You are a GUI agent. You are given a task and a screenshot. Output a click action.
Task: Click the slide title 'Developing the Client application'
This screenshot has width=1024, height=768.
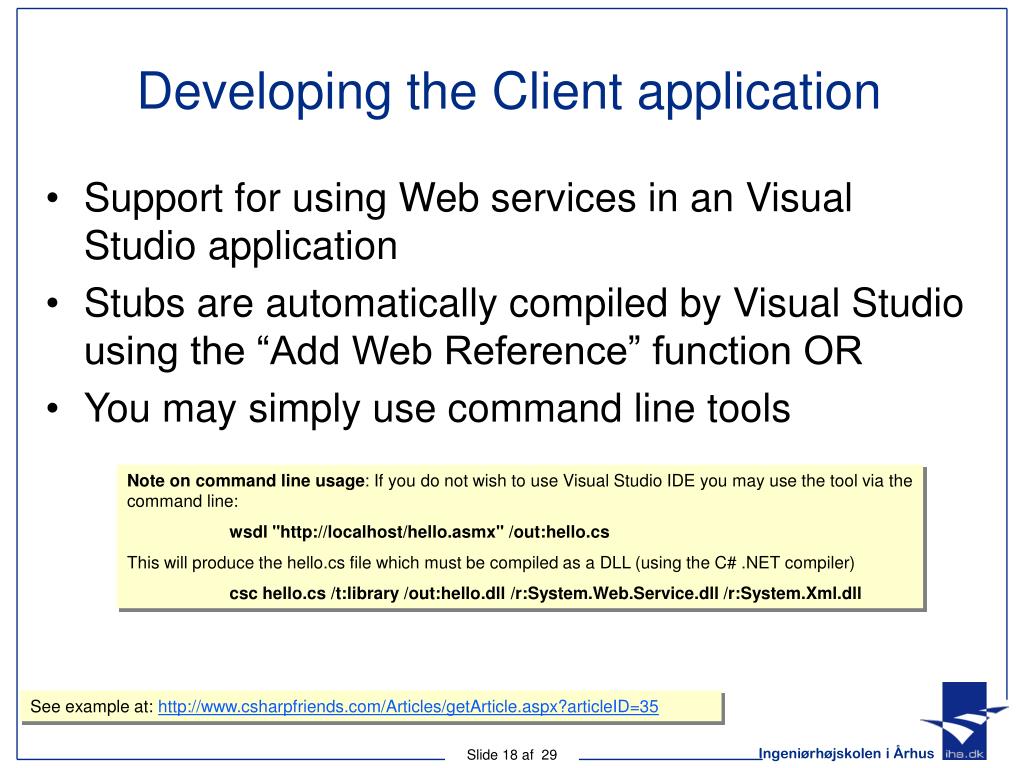(509, 93)
